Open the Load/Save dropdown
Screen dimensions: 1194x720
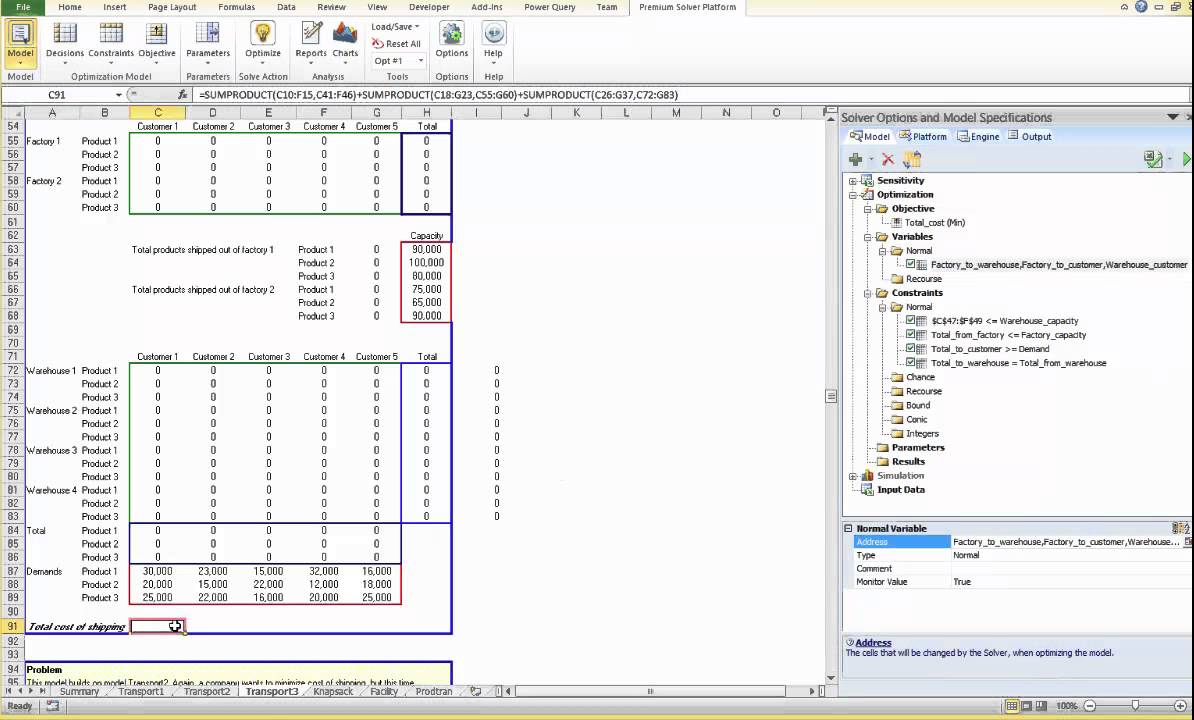click(x=395, y=27)
